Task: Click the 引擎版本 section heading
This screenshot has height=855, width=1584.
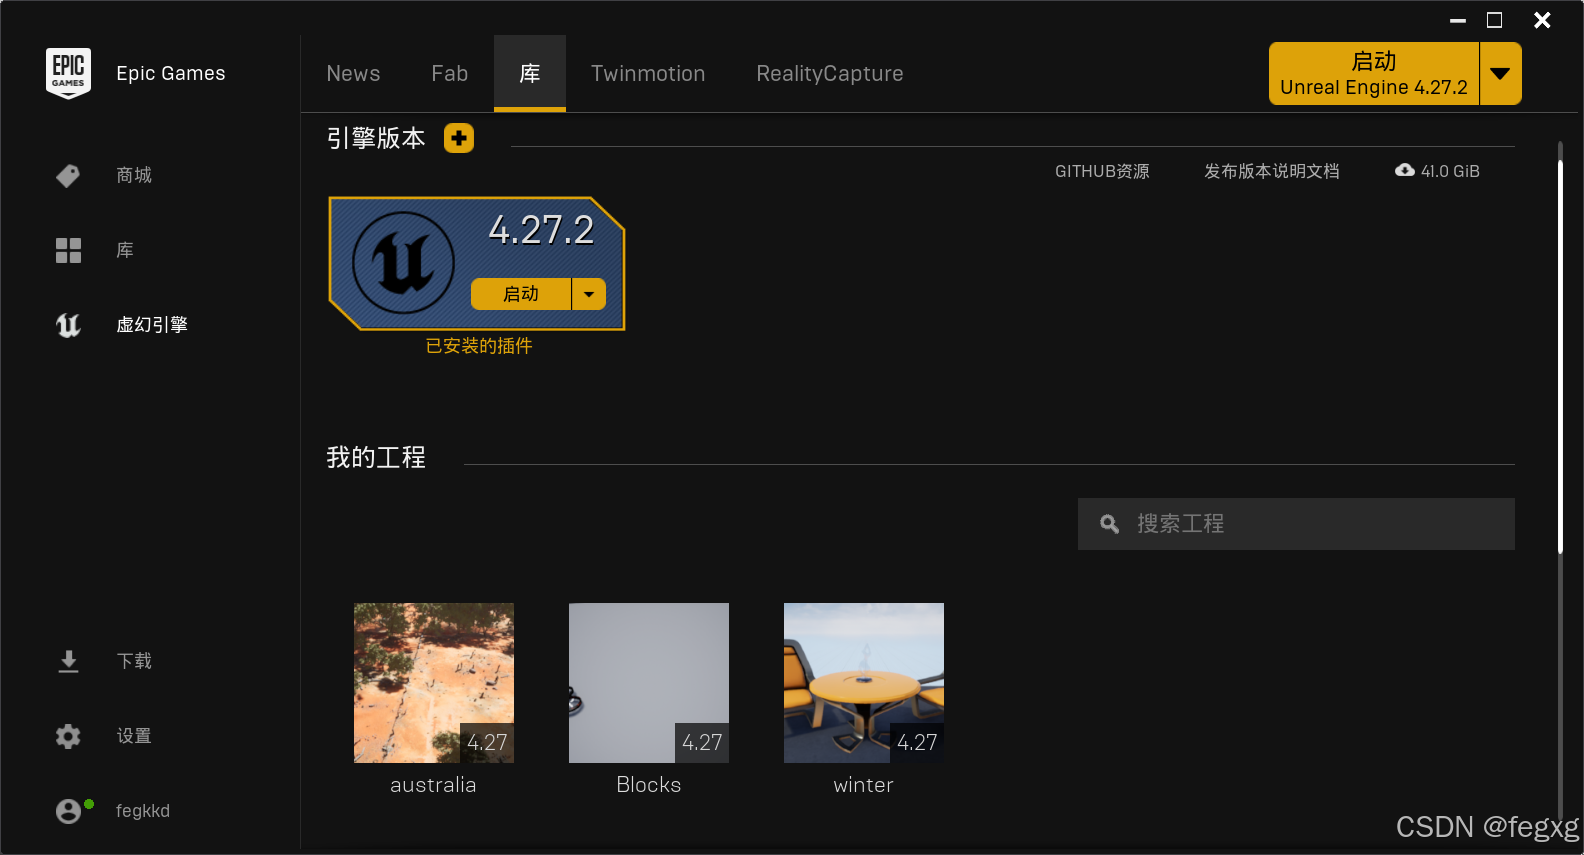Action: (x=376, y=138)
